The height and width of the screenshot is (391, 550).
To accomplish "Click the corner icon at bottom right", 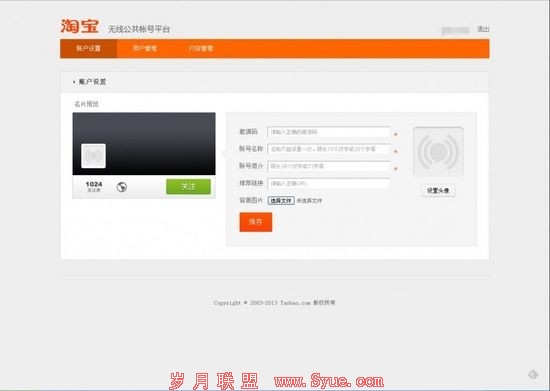I will click(533, 375).
